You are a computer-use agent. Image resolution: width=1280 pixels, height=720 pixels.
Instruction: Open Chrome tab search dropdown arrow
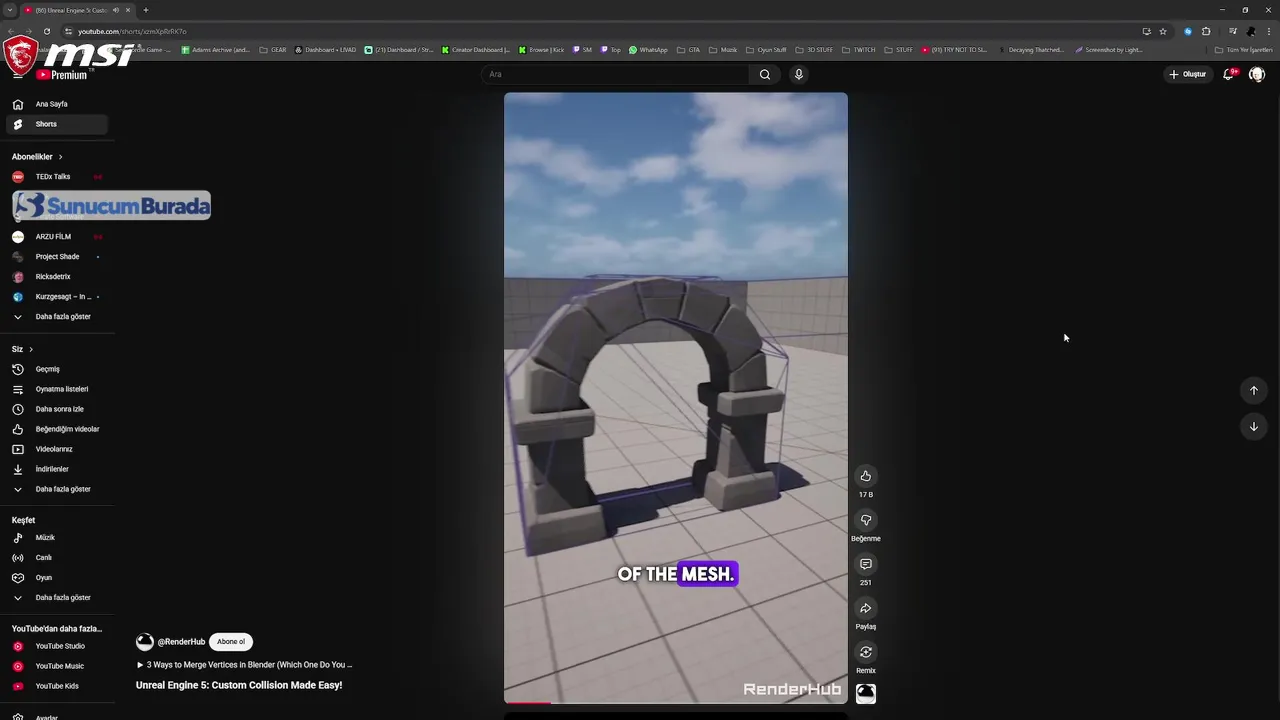(9, 10)
